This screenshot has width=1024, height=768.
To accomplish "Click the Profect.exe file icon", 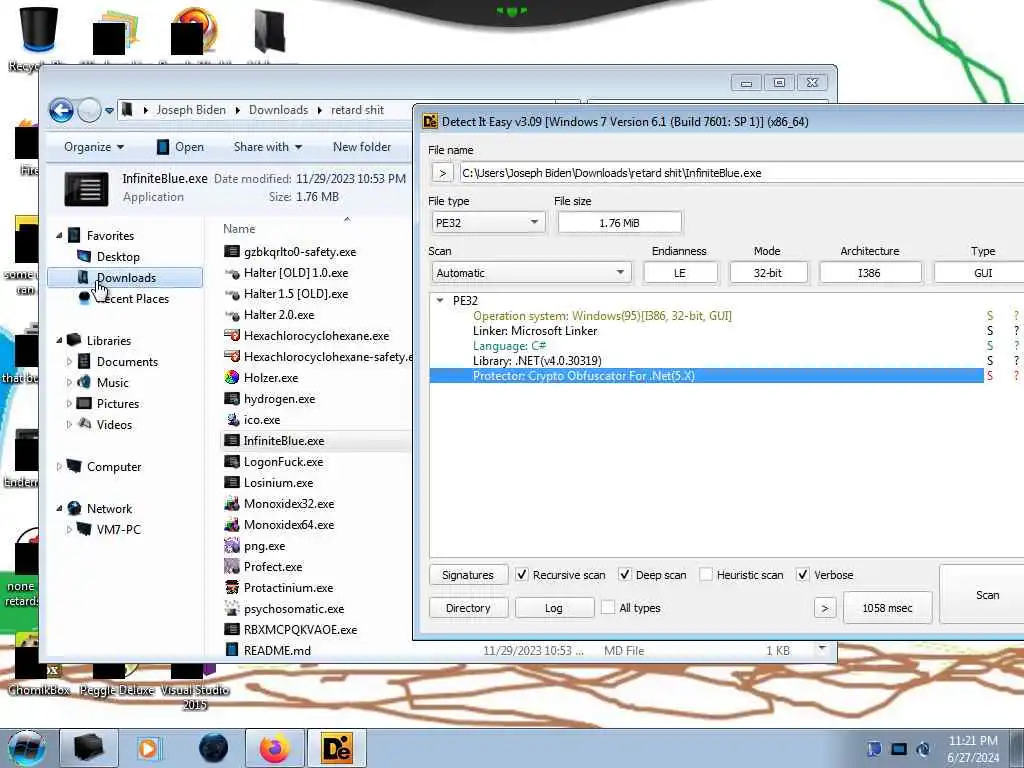I will tap(231, 566).
